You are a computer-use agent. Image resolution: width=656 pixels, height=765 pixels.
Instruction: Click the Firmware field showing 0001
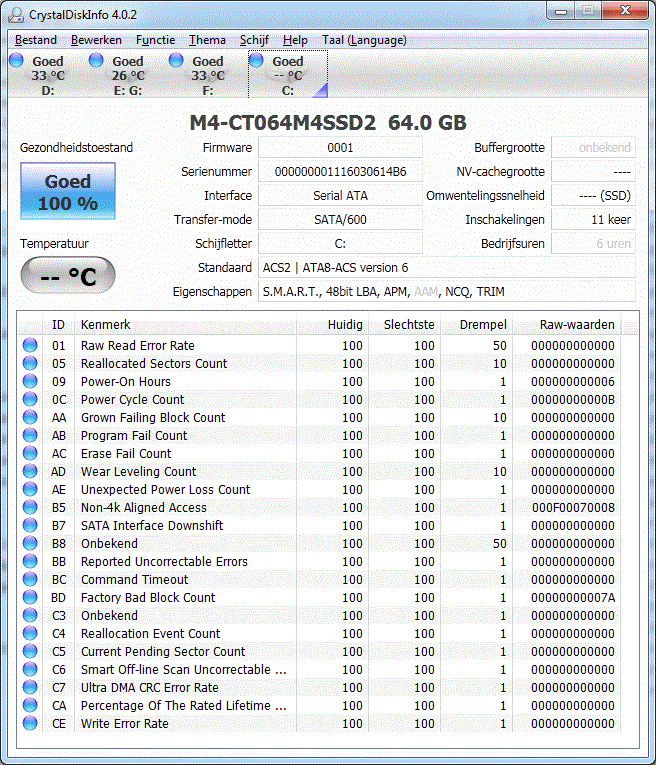click(340, 147)
